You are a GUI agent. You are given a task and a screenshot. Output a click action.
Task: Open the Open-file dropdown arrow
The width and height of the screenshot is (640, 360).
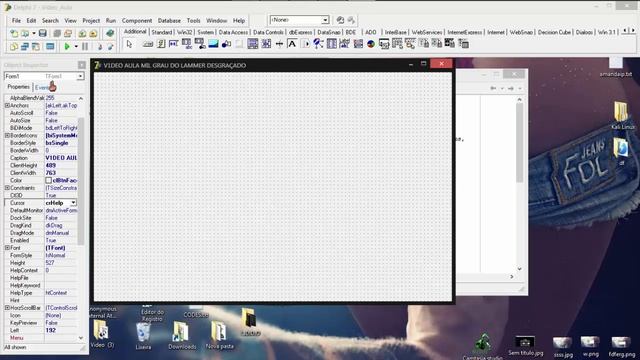33,33
